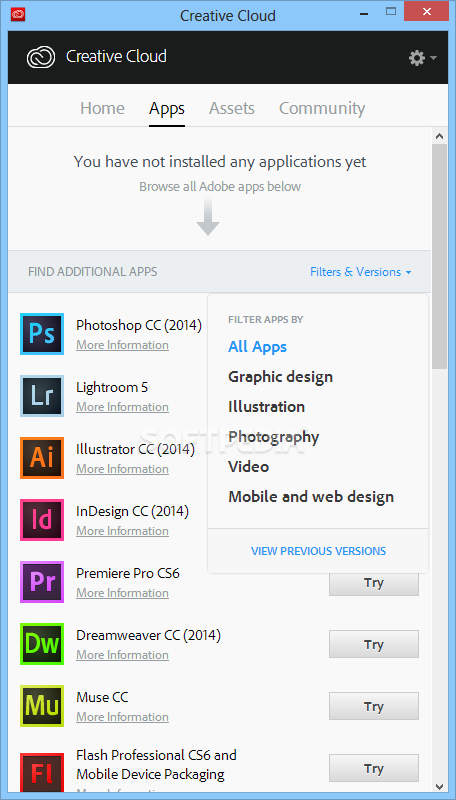Click the Premiere Pro Pr icon
Screen dimensions: 456x800
click(x=42, y=582)
